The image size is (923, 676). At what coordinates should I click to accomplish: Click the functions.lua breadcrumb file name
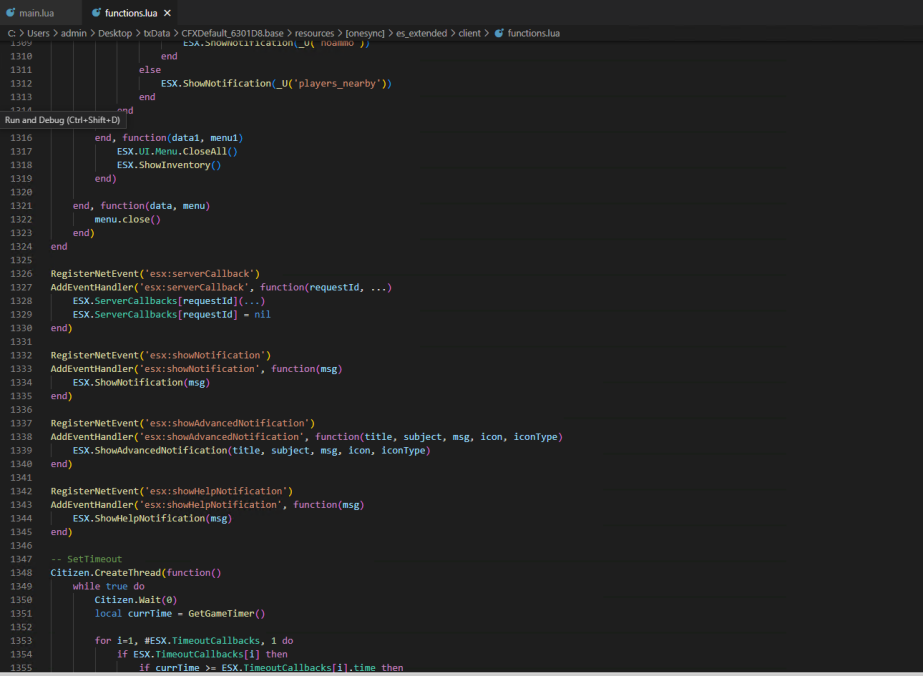pos(533,33)
